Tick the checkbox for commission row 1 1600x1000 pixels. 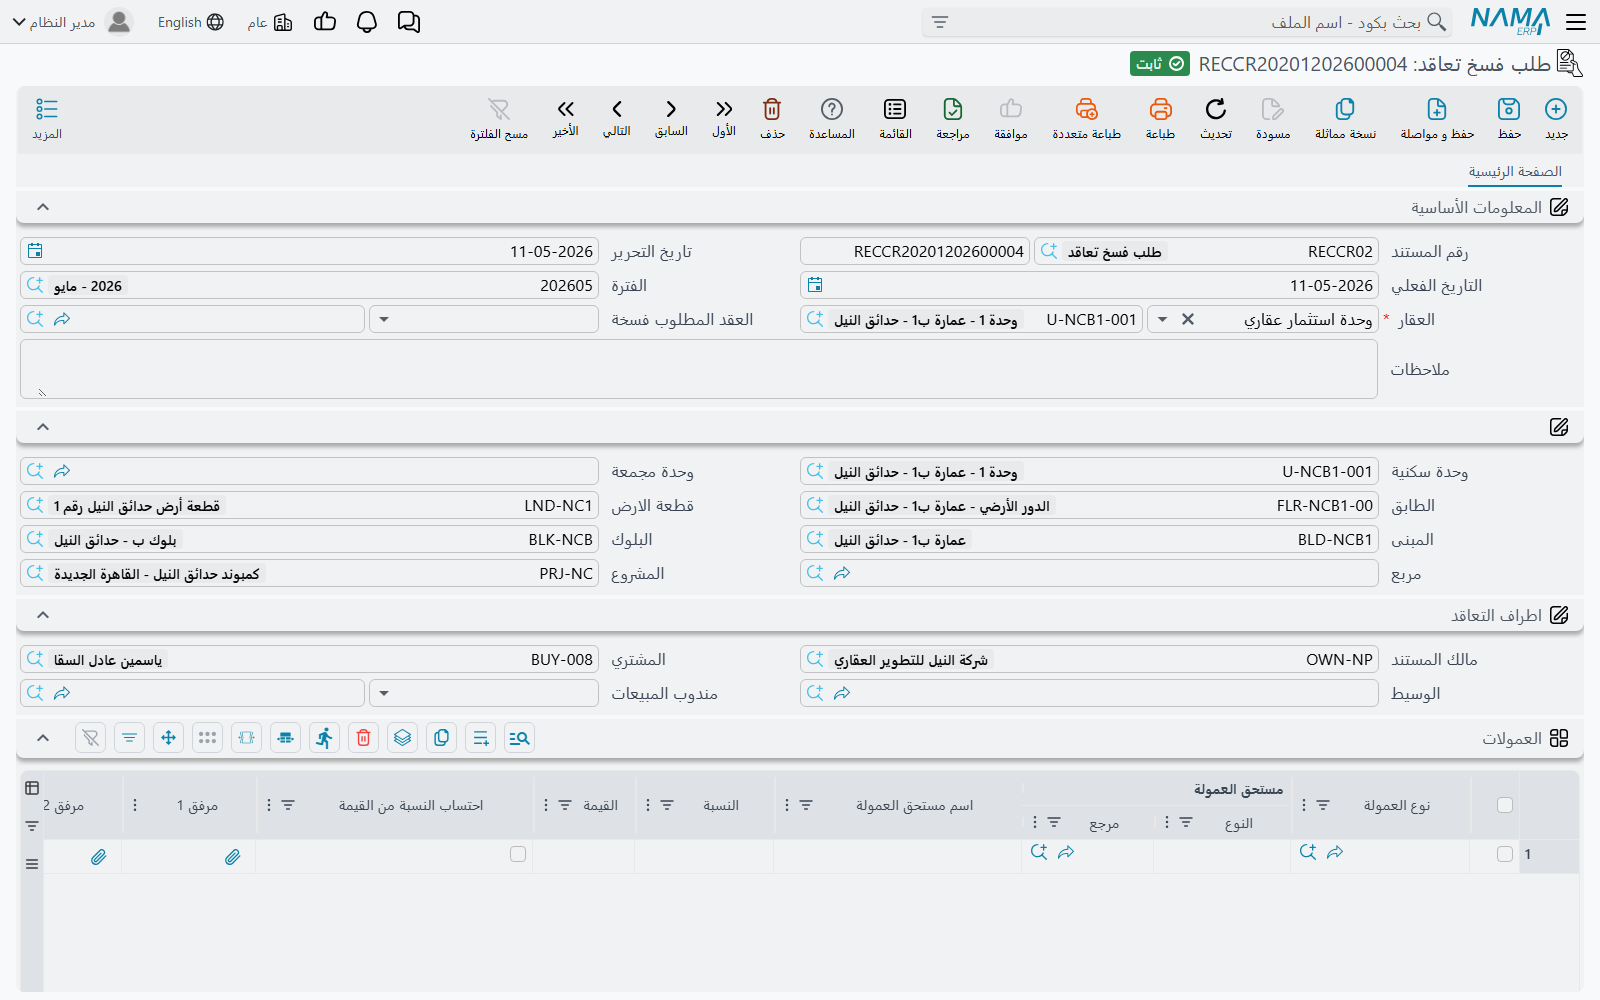[x=1505, y=854]
